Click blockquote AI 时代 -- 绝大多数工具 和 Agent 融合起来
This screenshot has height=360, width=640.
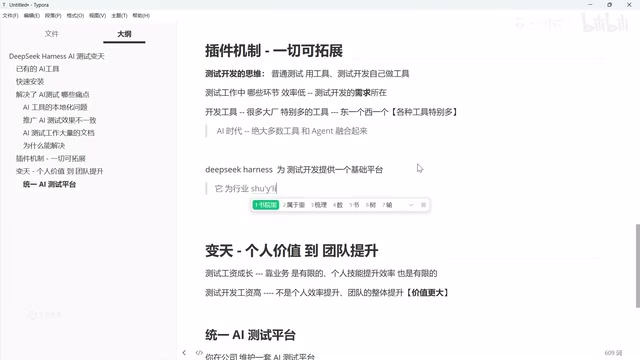[292, 131]
